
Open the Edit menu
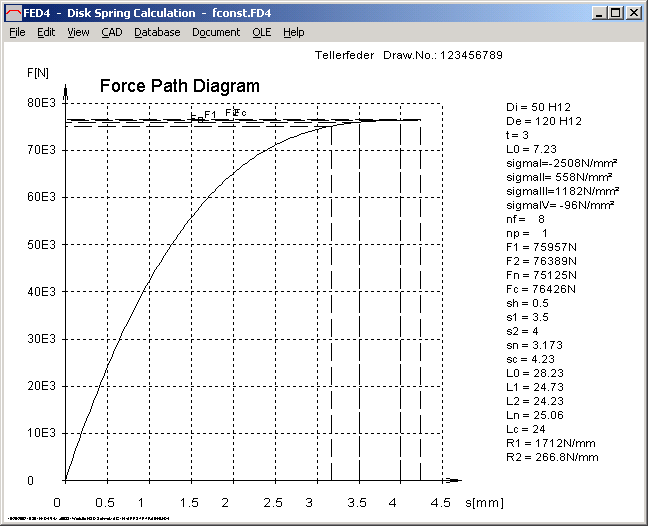[x=46, y=32]
